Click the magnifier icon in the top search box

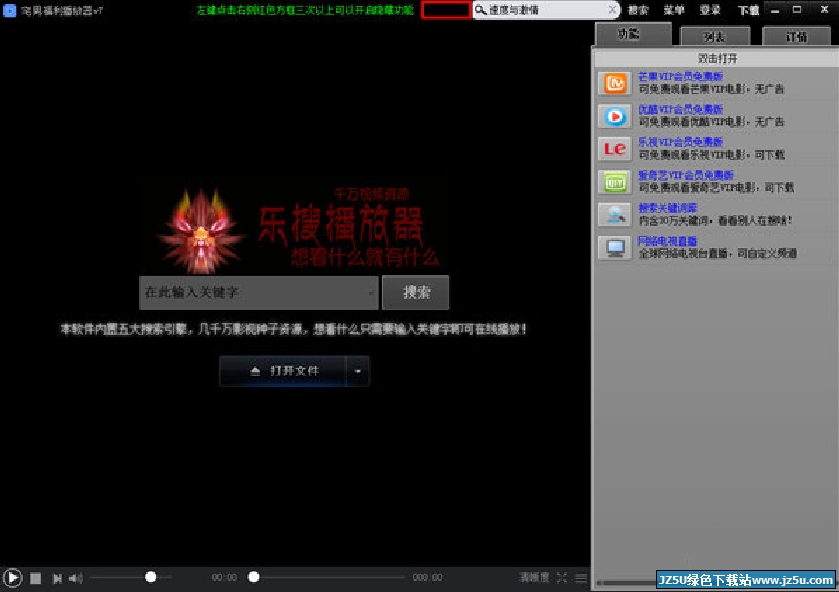480,10
